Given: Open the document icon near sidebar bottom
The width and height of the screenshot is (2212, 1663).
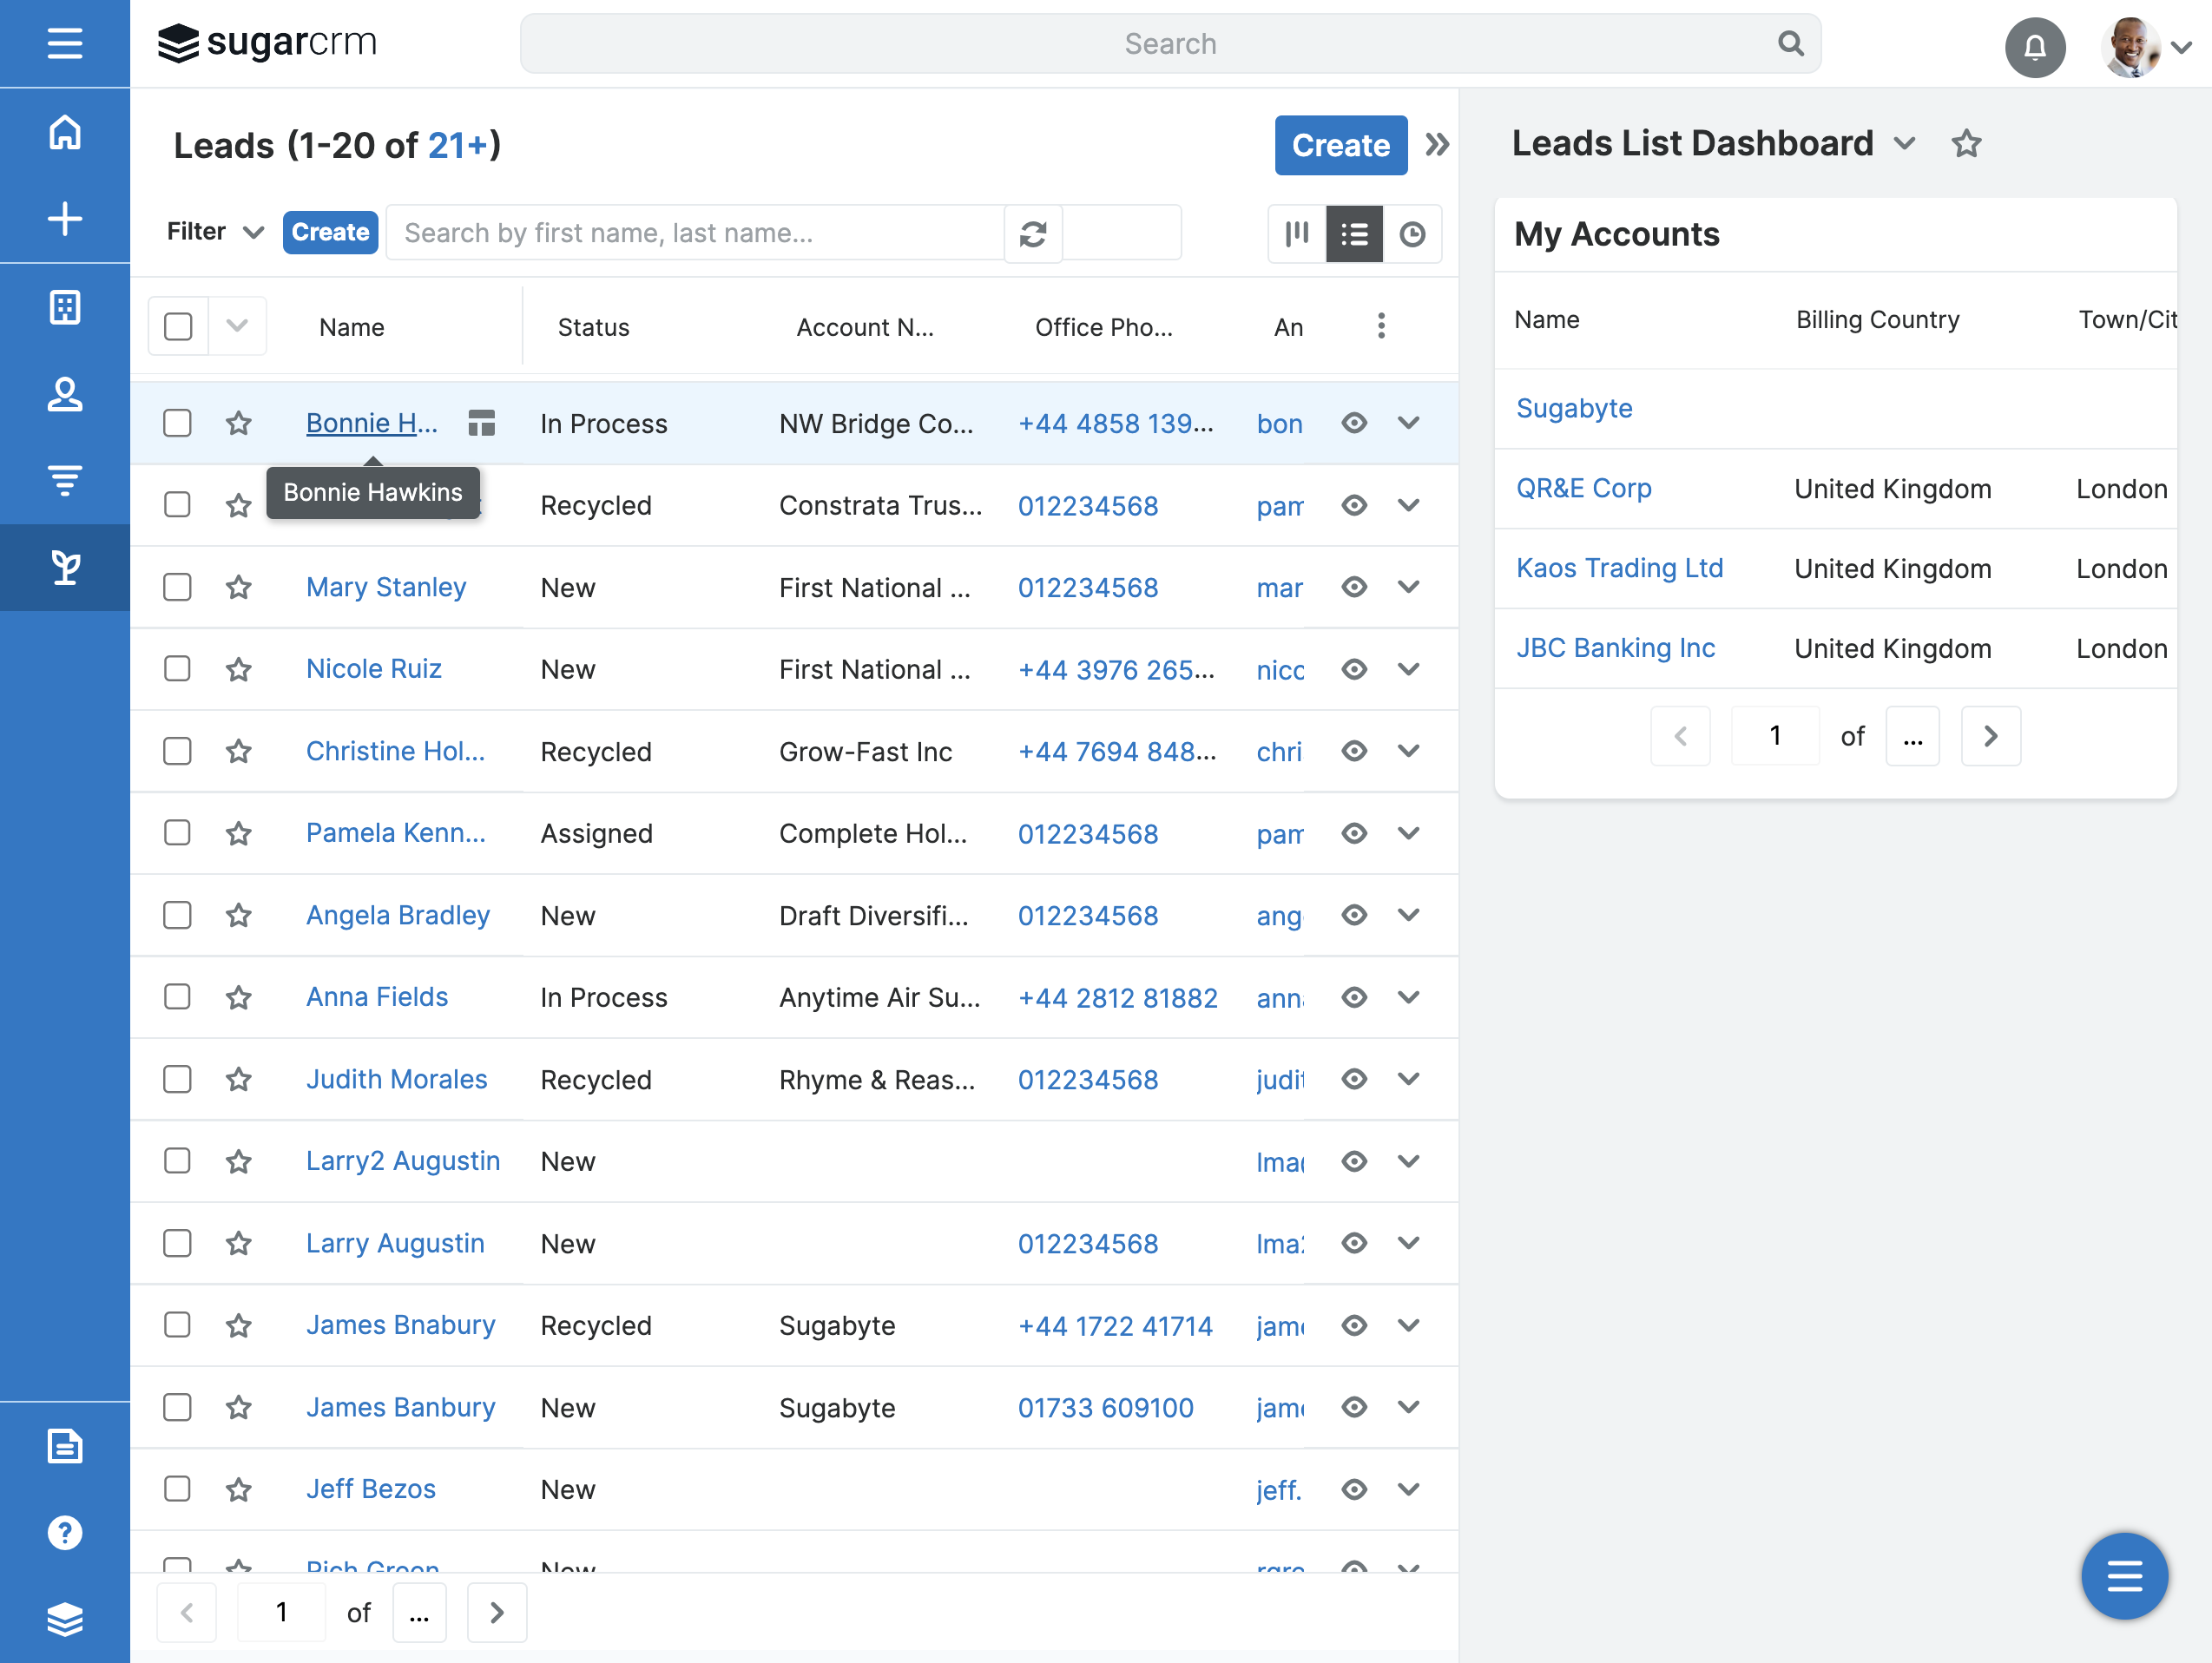Looking at the screenshot, I should pyautogui.click(x=65, y=1446).
